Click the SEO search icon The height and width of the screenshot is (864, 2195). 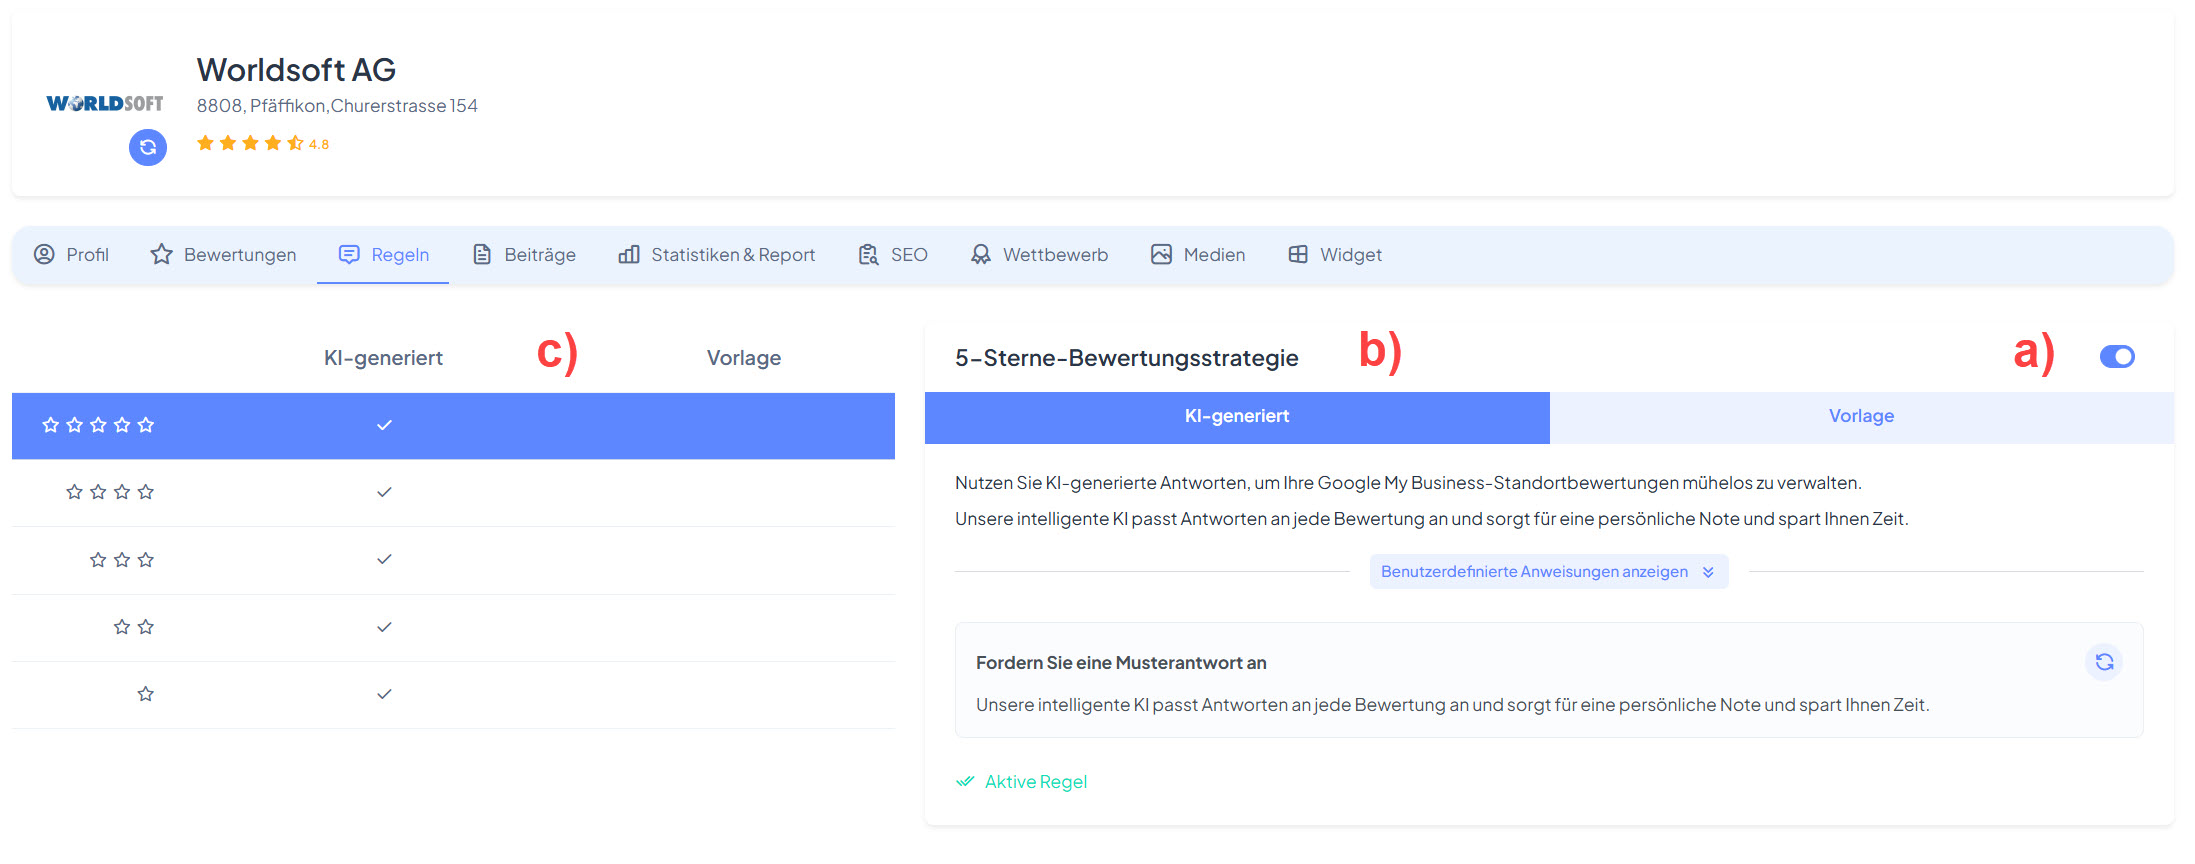(x=868, y=255)
